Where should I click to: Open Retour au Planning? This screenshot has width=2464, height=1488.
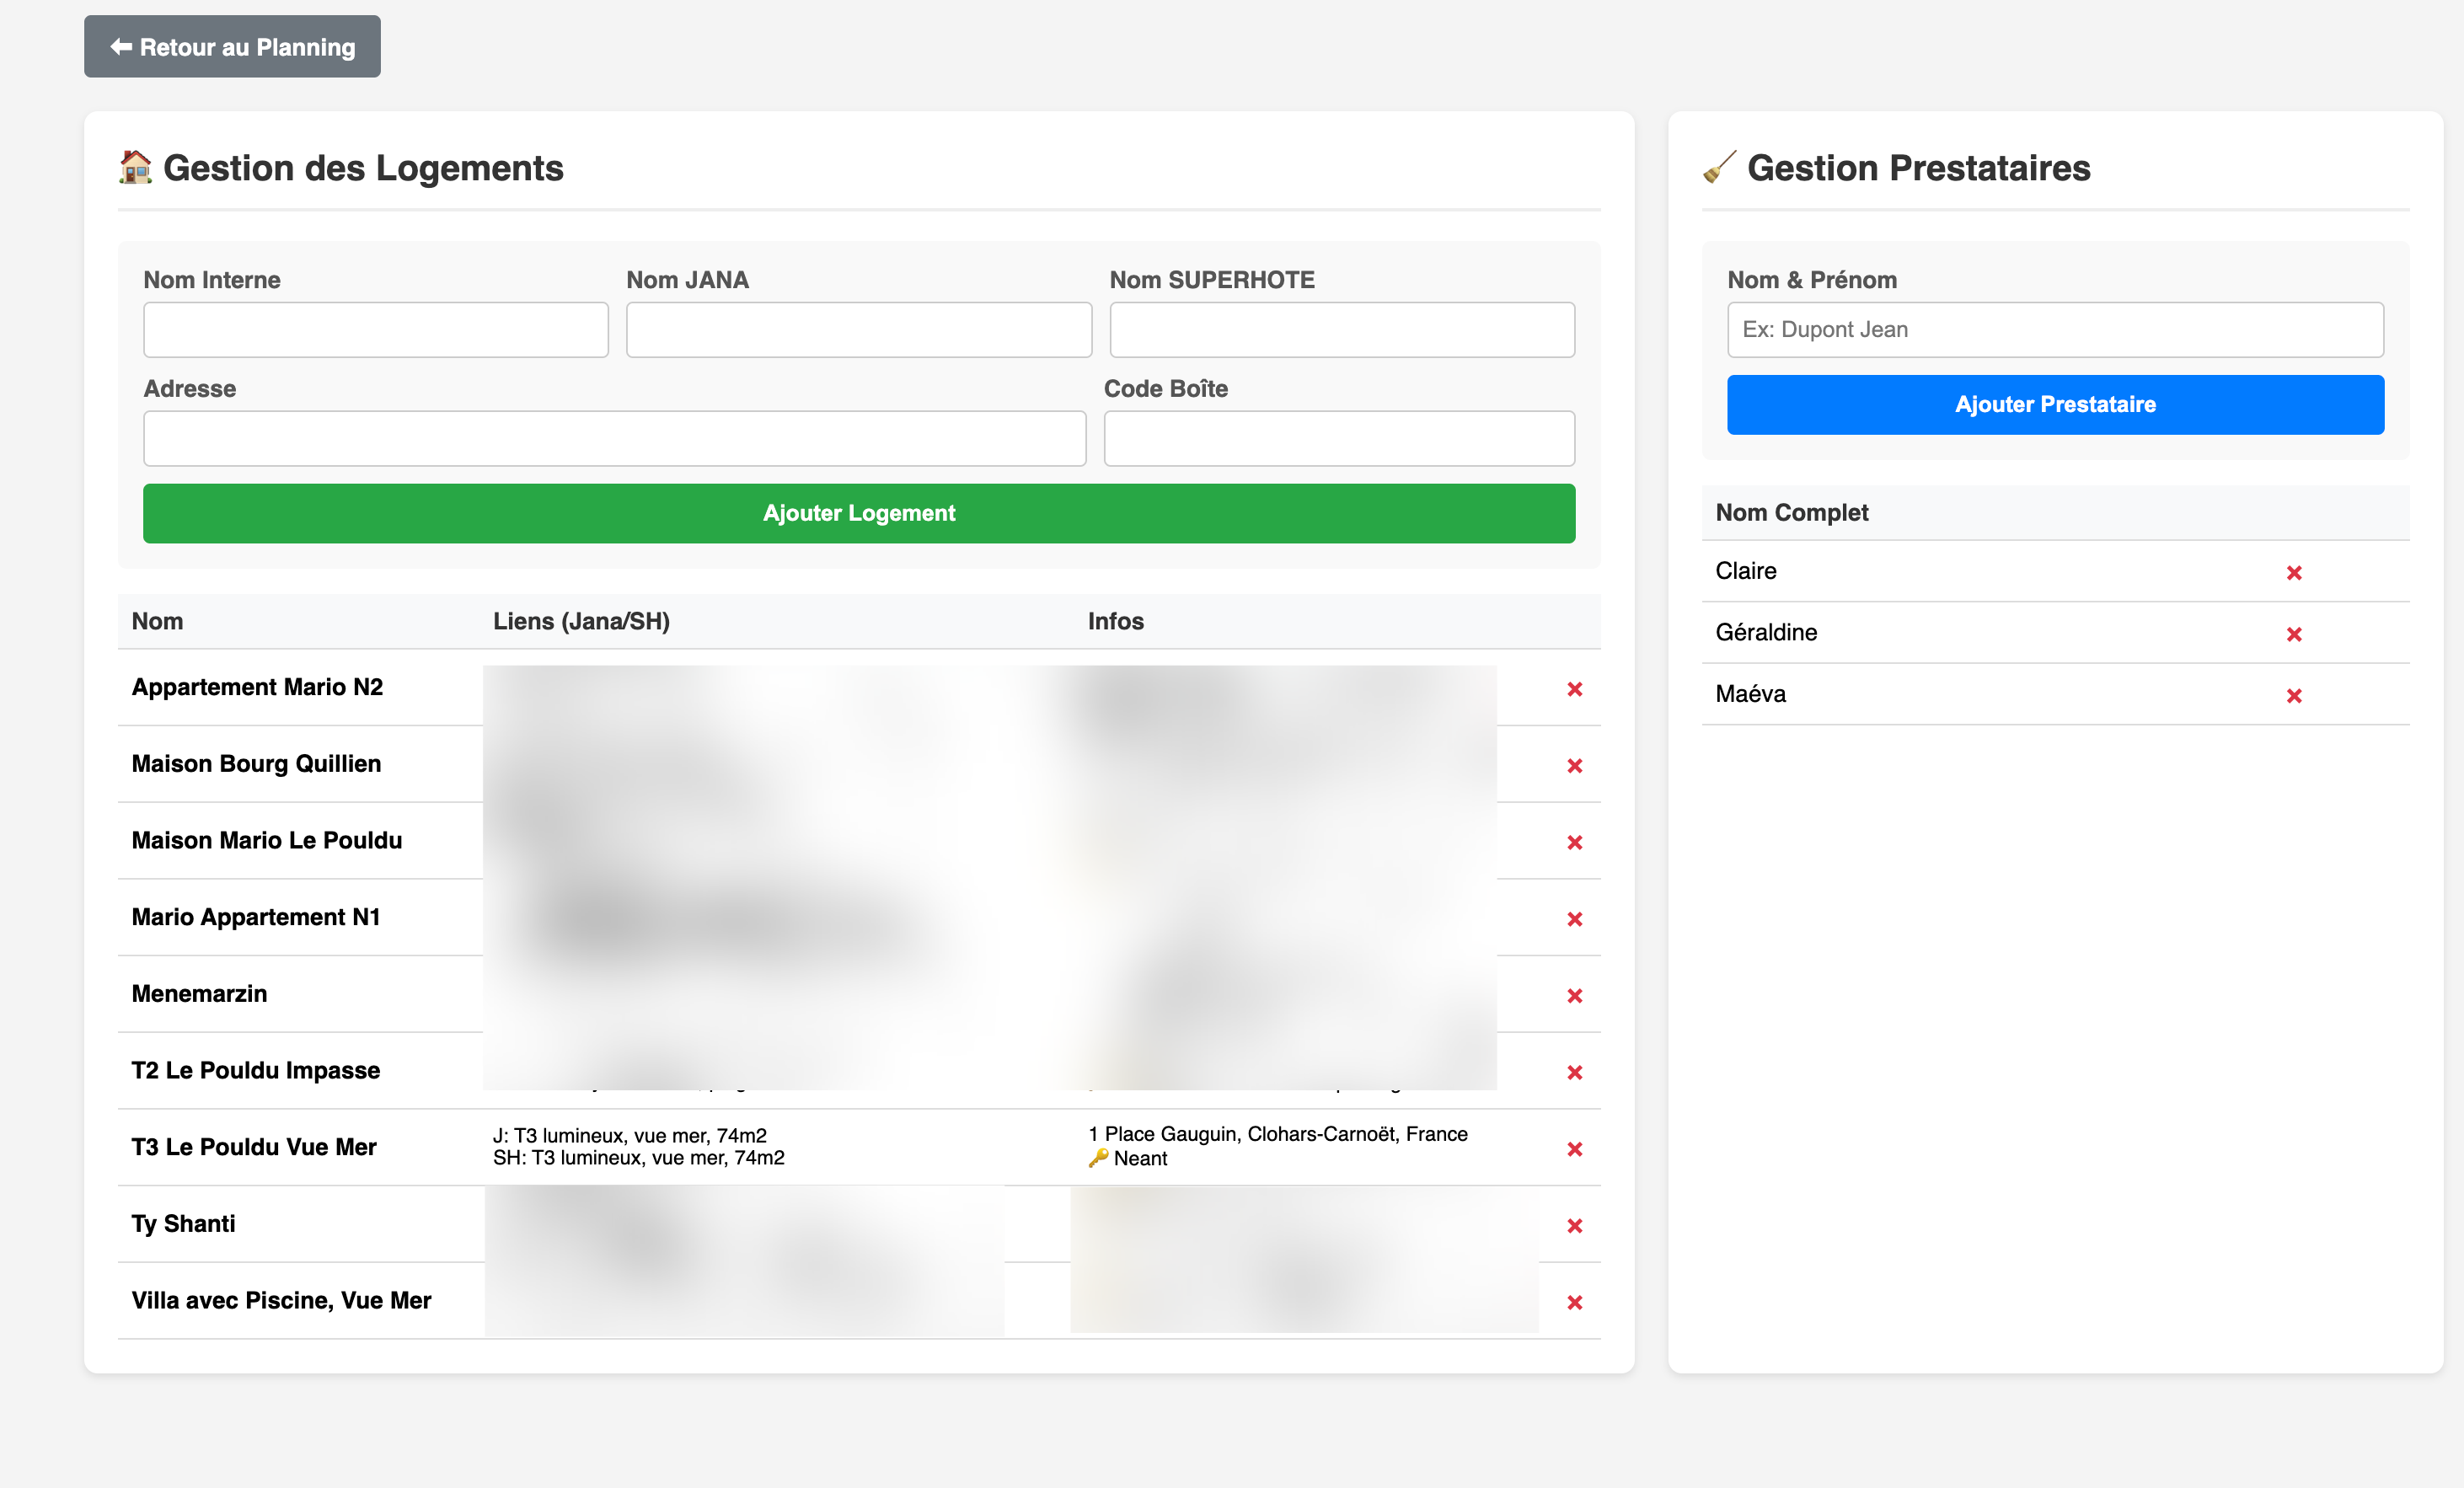click(x=232, y=46)
